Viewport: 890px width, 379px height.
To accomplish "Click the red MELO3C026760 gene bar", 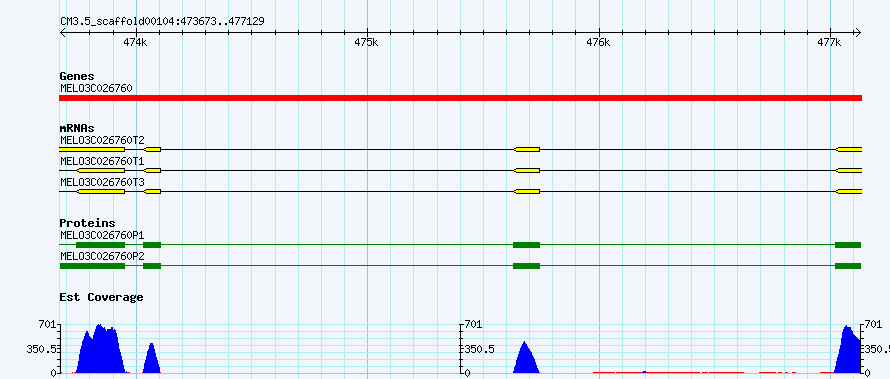I will coord(460,98).
